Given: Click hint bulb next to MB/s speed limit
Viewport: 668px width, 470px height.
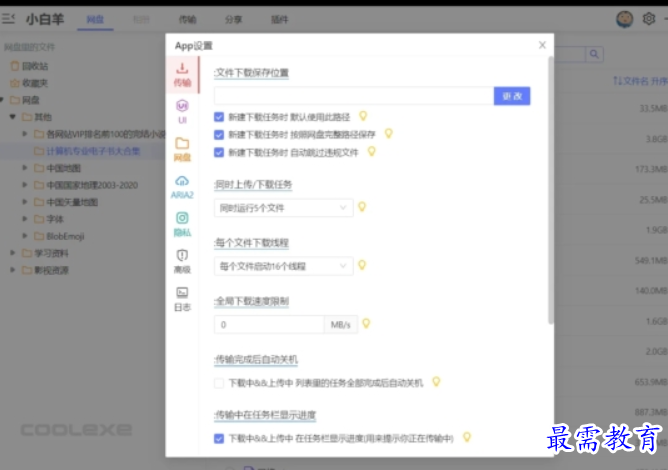Looking at the screenshot, I should (366, 324).
